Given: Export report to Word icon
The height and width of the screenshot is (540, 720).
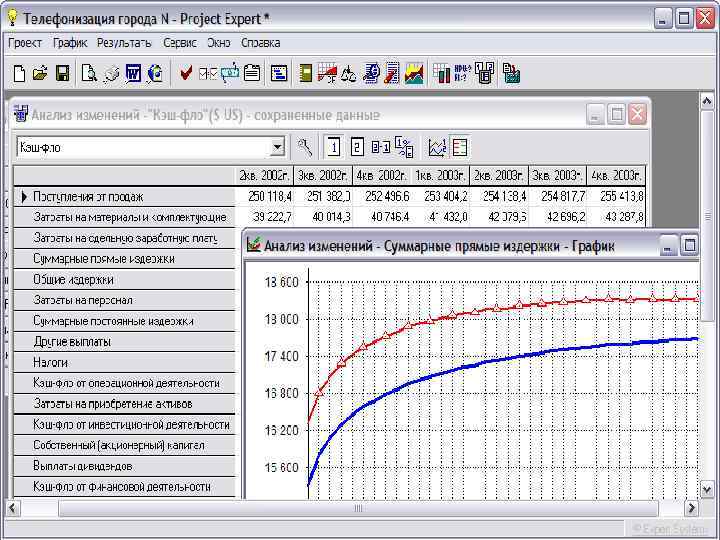Looking at the screenshot, I should (x=133, y=73).
